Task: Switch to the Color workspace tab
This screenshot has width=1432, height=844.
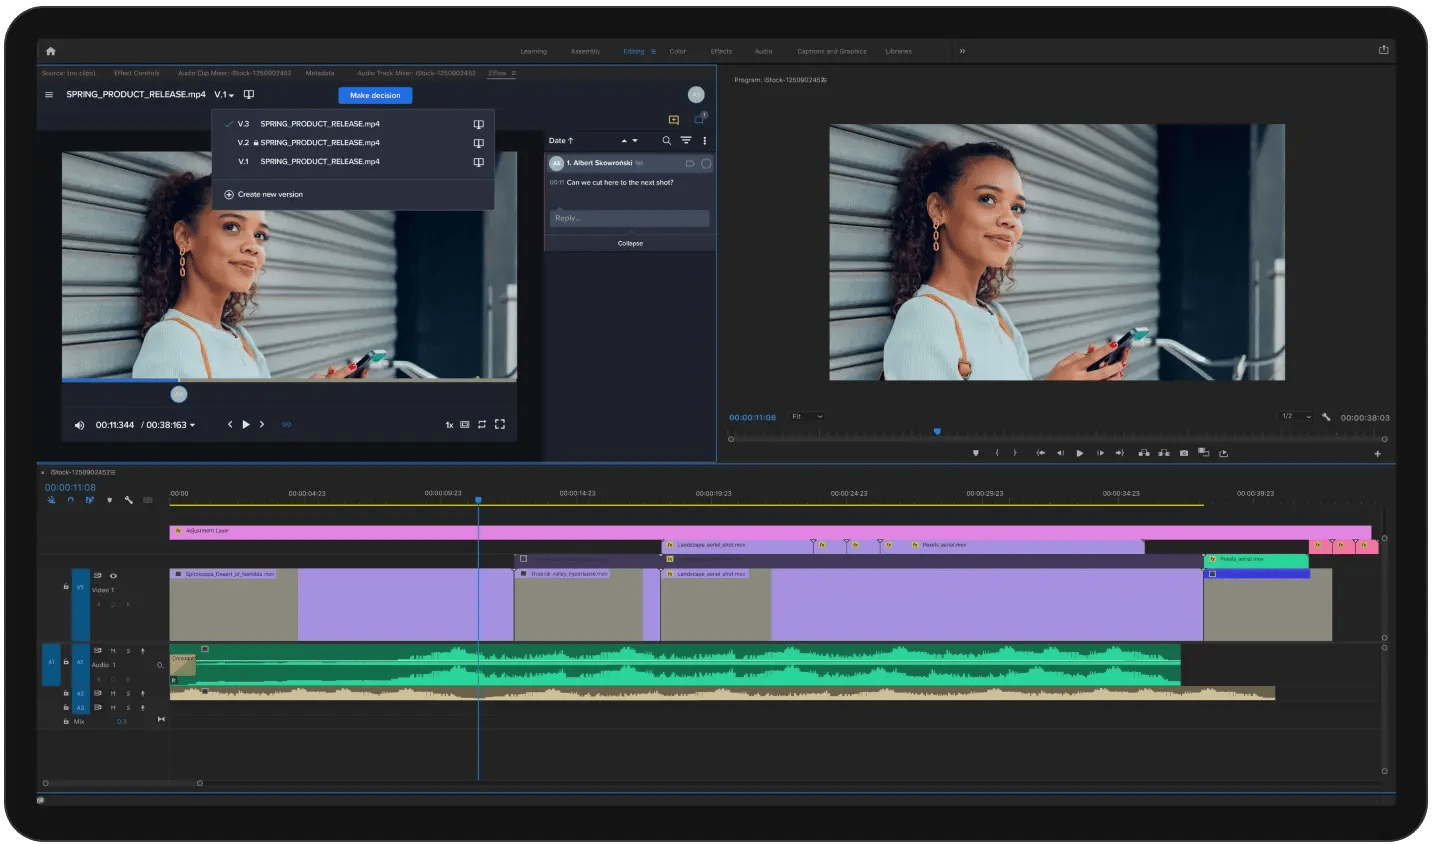Action: click(x=677, y=51)
